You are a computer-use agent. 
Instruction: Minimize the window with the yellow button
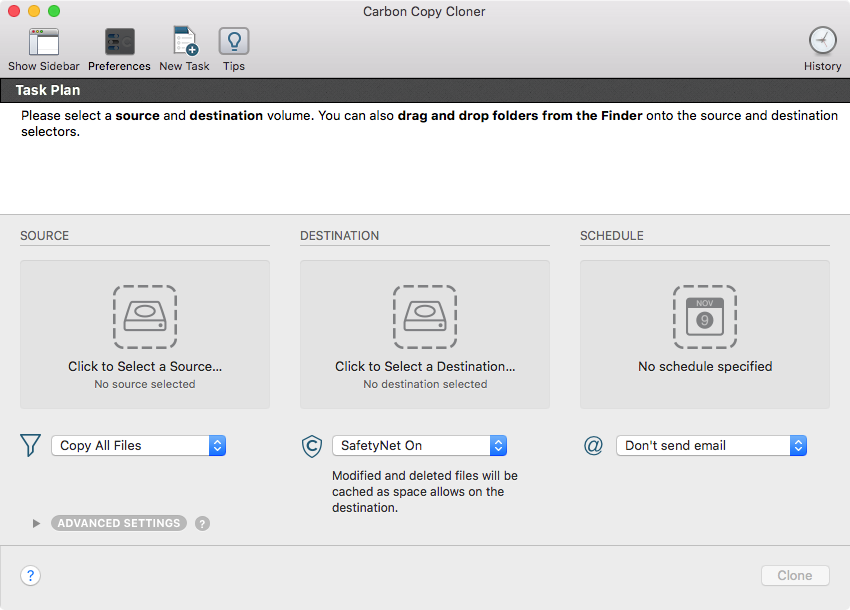coord(34,11)
